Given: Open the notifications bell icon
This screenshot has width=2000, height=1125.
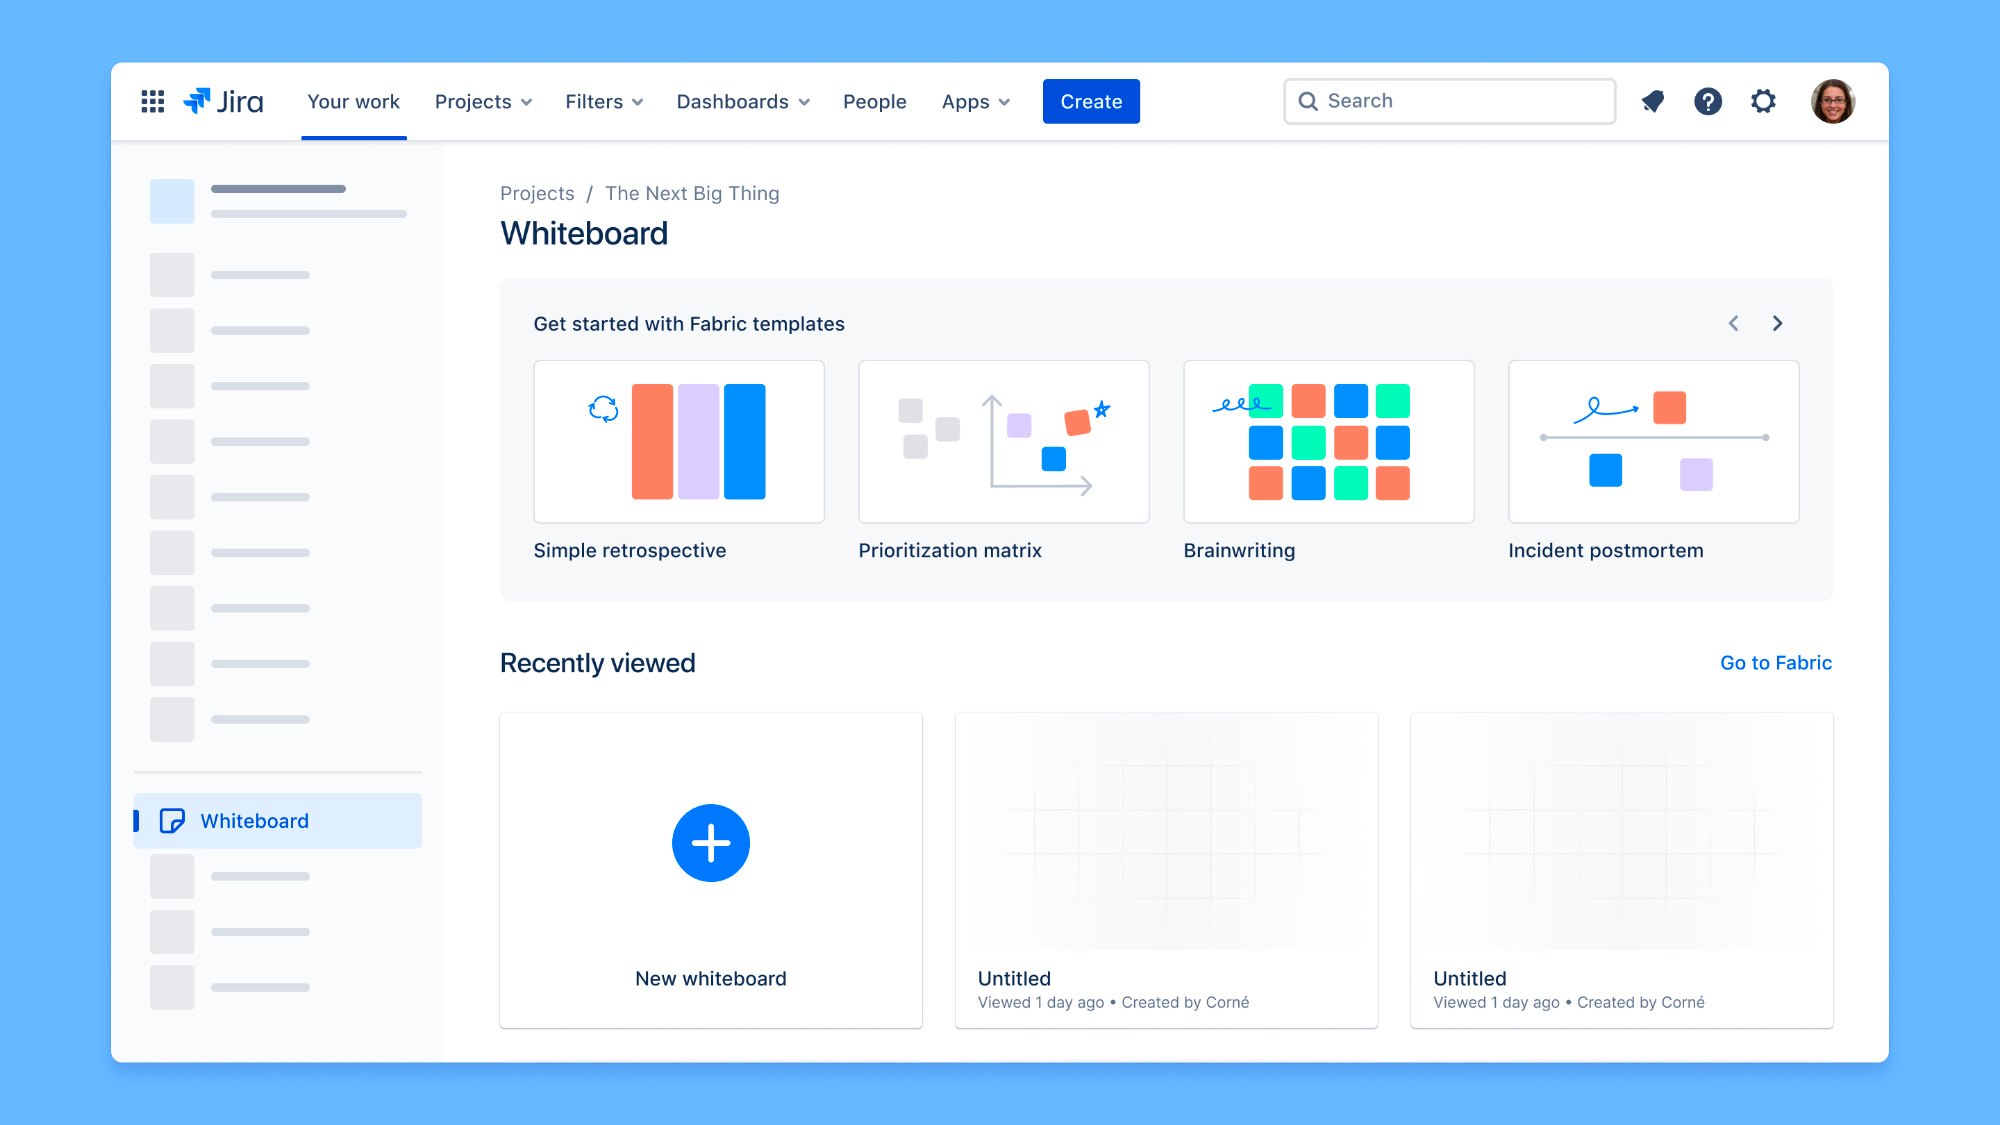Looking at the screenshot, I should [1653, 101].
